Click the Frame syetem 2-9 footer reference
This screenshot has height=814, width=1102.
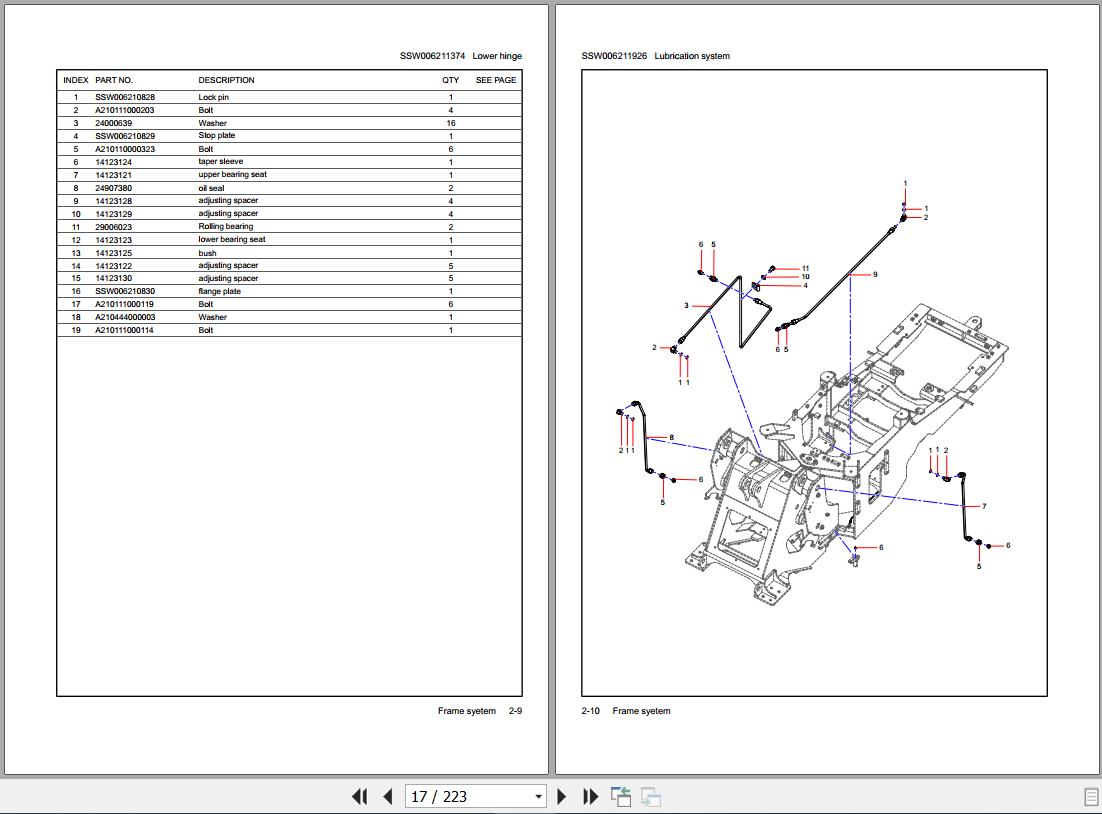pyautogui.click(x=480, y=710)
